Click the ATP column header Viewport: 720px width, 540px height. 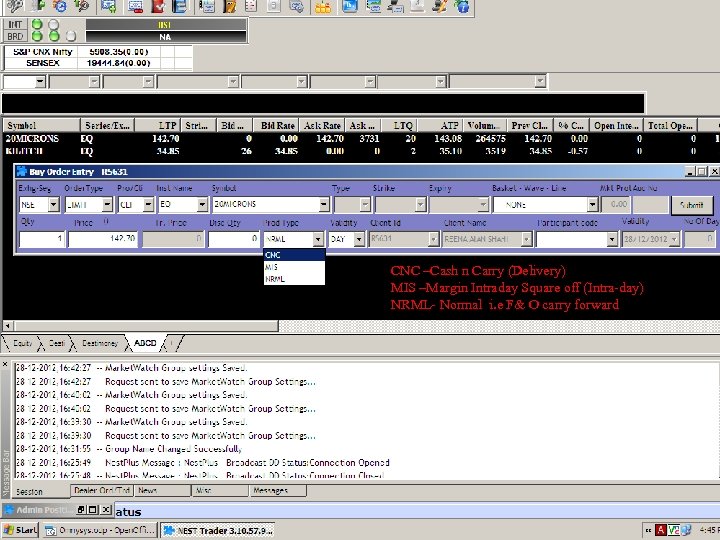tap(439, 125)
